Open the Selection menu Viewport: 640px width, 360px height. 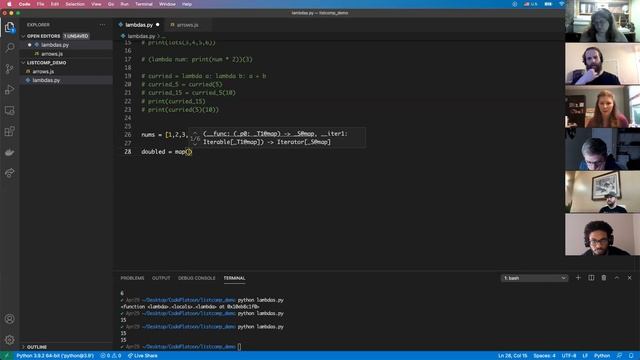pos(75,4)
